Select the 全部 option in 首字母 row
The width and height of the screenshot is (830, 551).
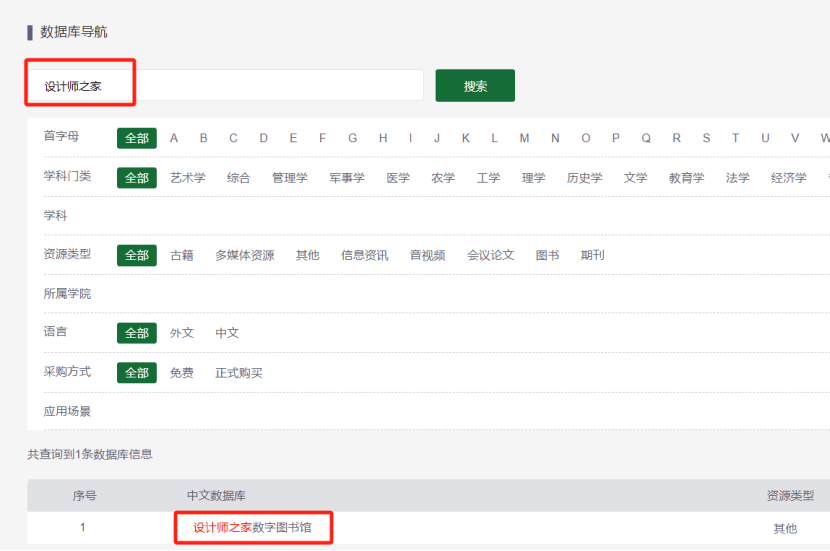(136, 138)
